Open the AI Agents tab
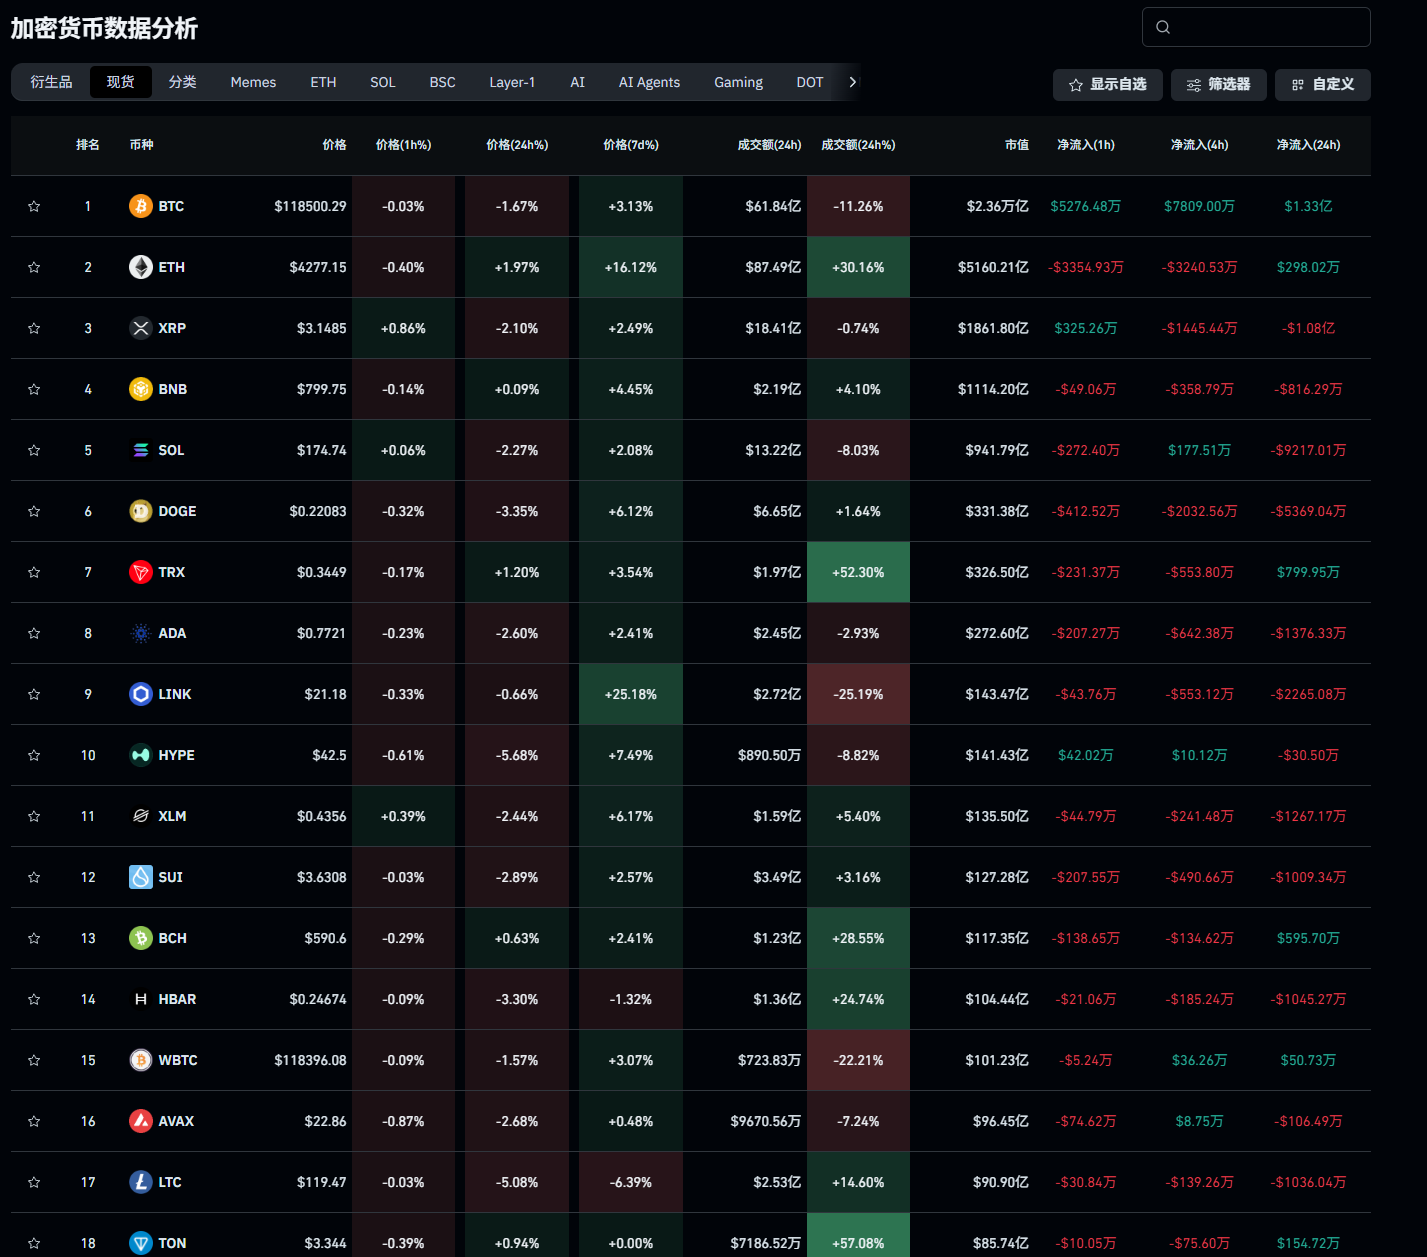 tap(649, 82)
